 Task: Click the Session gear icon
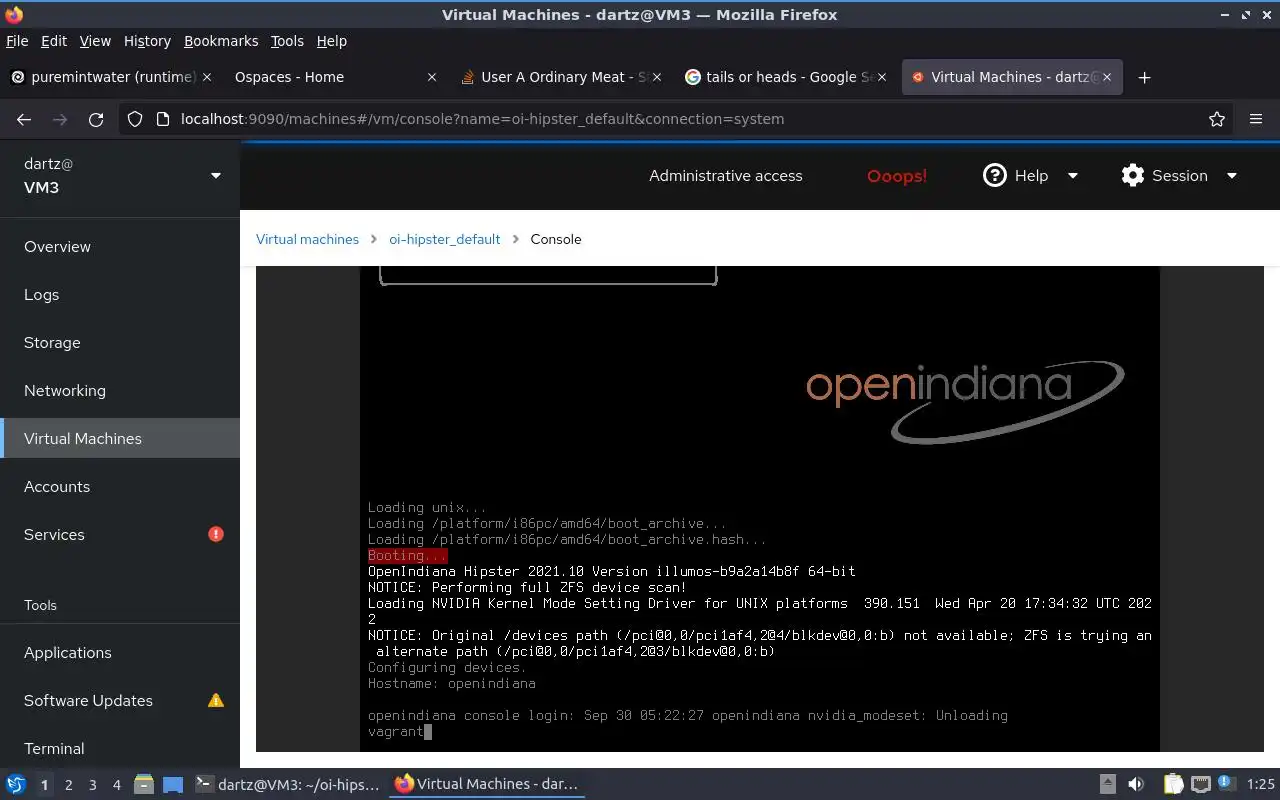1132,175
